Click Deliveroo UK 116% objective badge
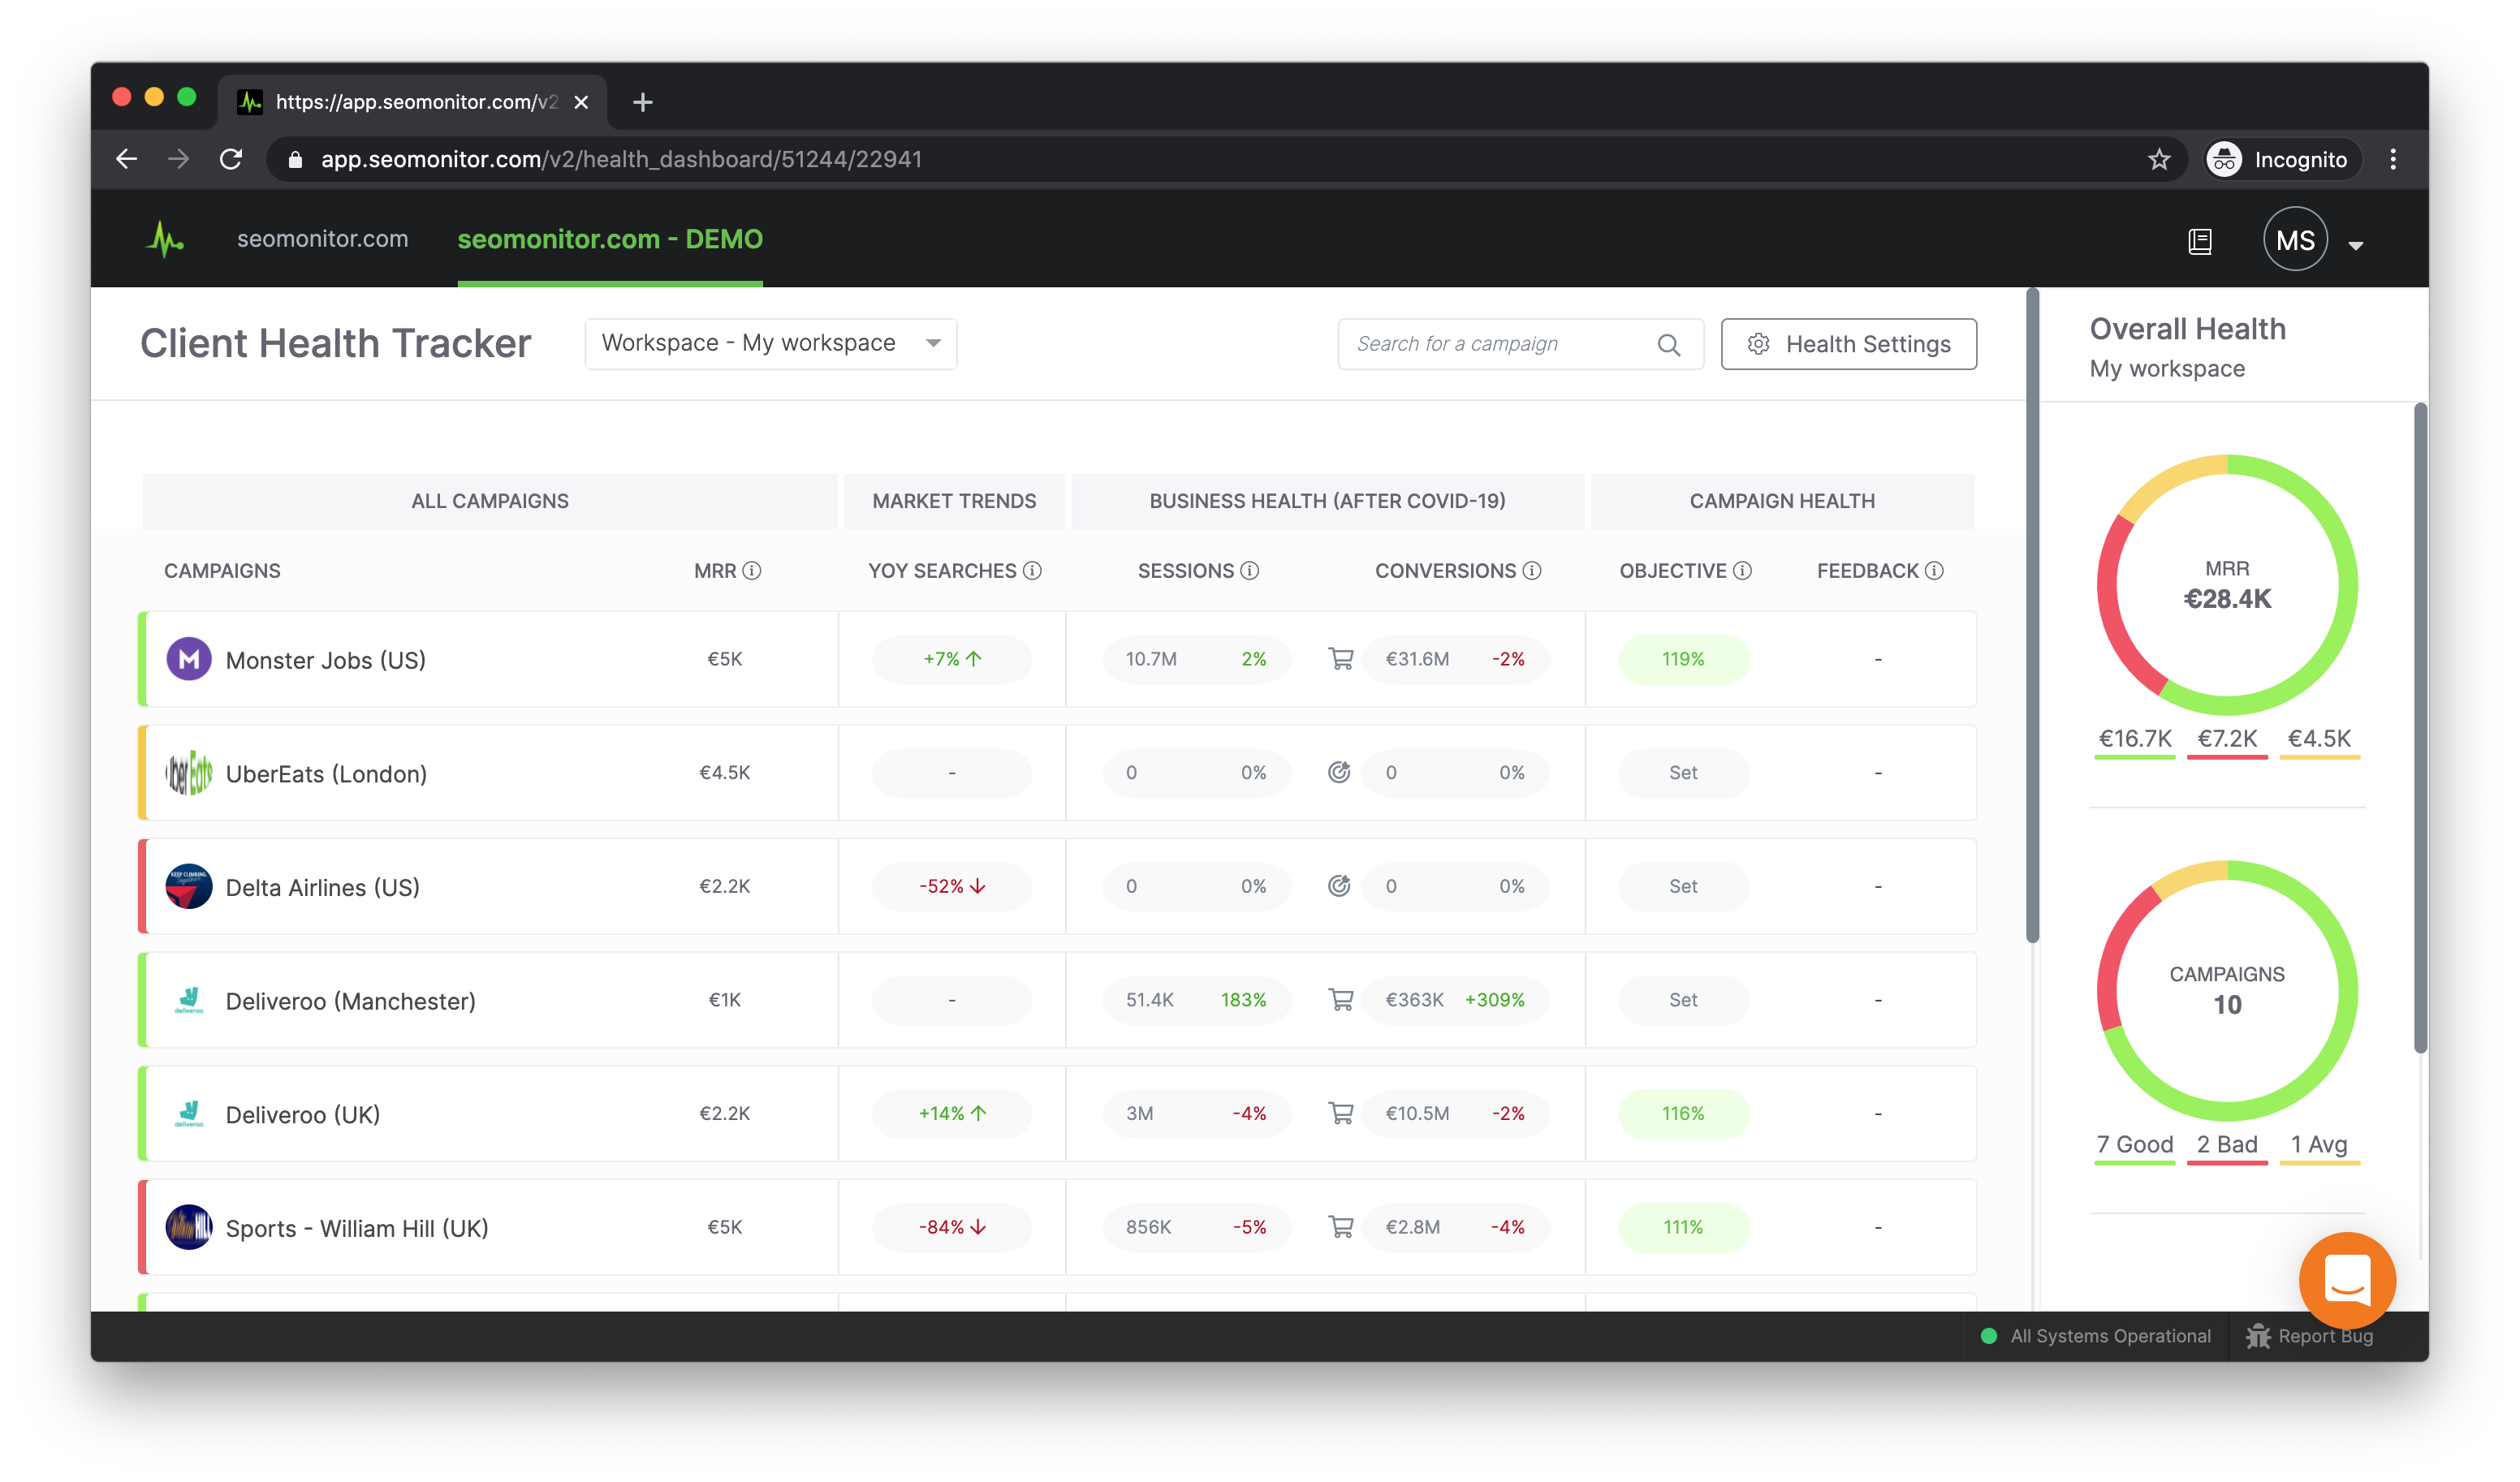The image size is (2520, 1482). point(1683,1113)
